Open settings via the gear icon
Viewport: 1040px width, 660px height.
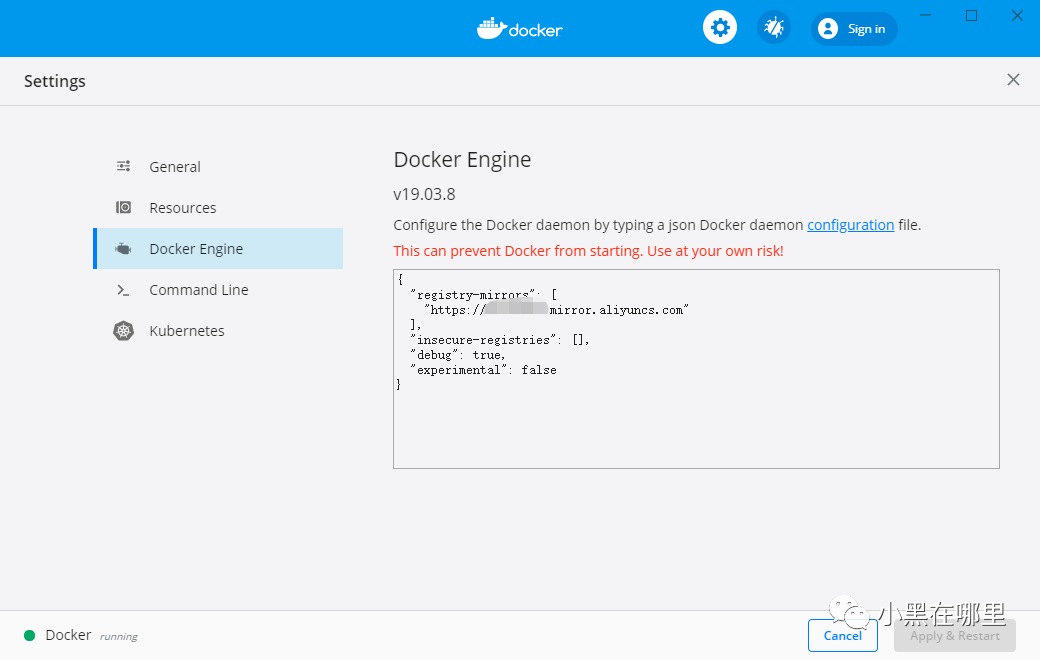point(720,28)
